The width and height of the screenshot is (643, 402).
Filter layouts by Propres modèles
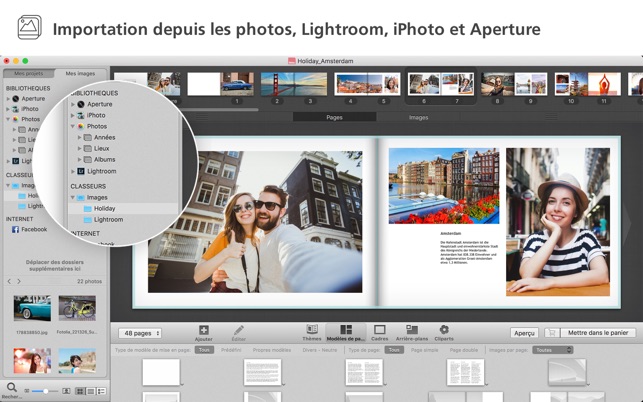tap(271, 350)
